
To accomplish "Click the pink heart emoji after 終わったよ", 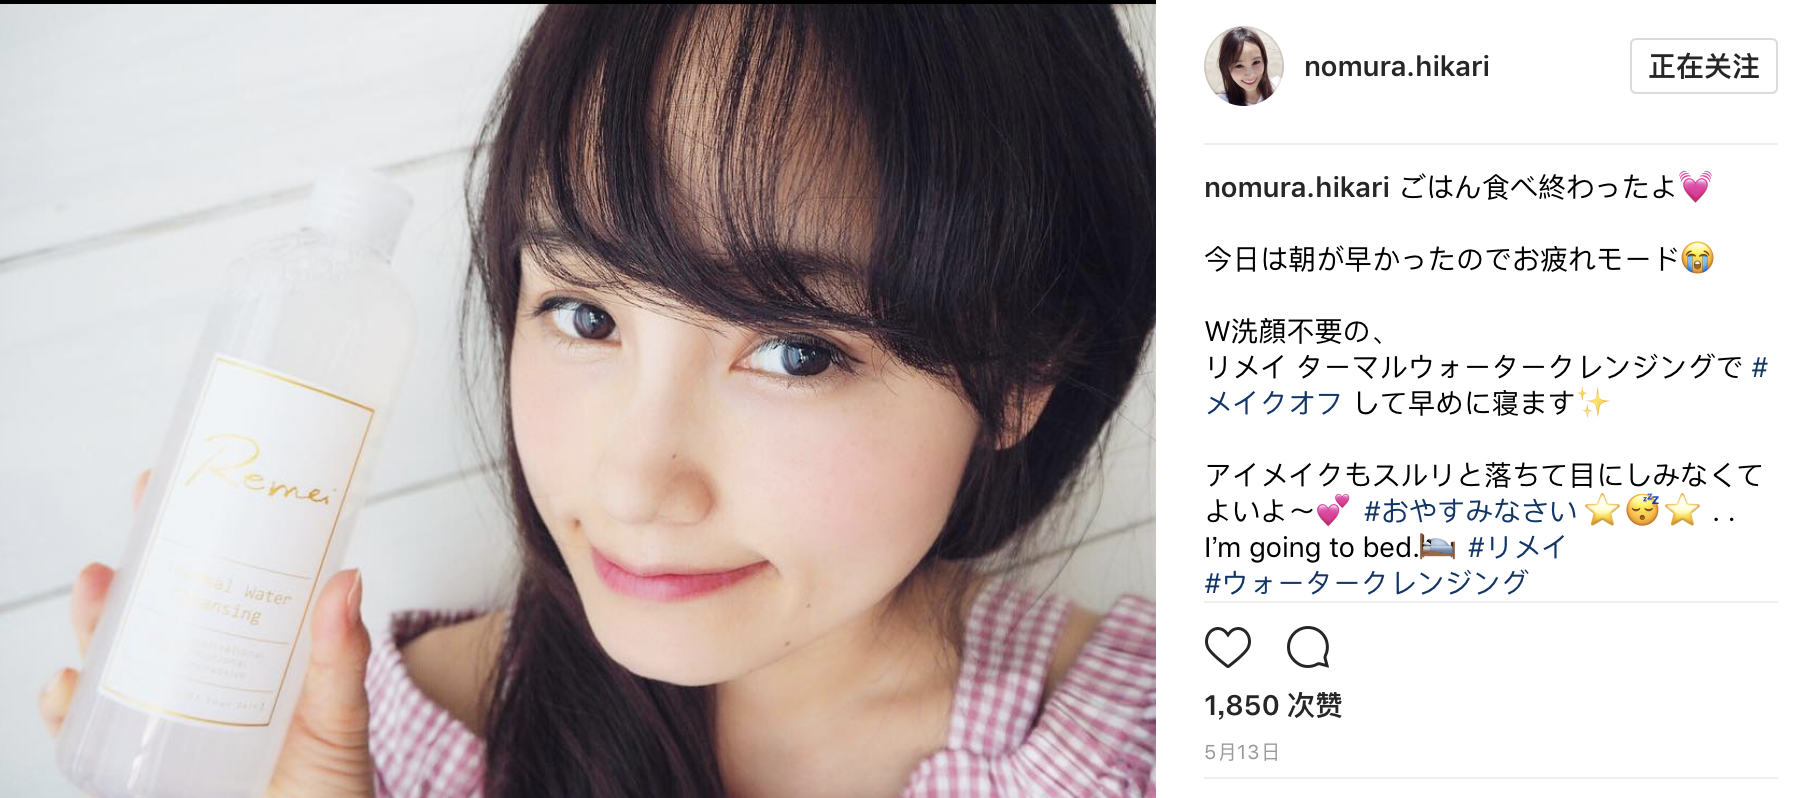I will click(x=1695, y=187).
